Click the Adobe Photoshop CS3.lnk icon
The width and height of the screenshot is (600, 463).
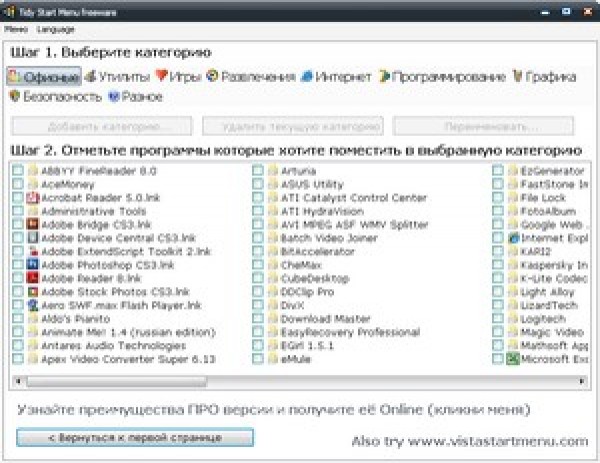click(33, 265)
